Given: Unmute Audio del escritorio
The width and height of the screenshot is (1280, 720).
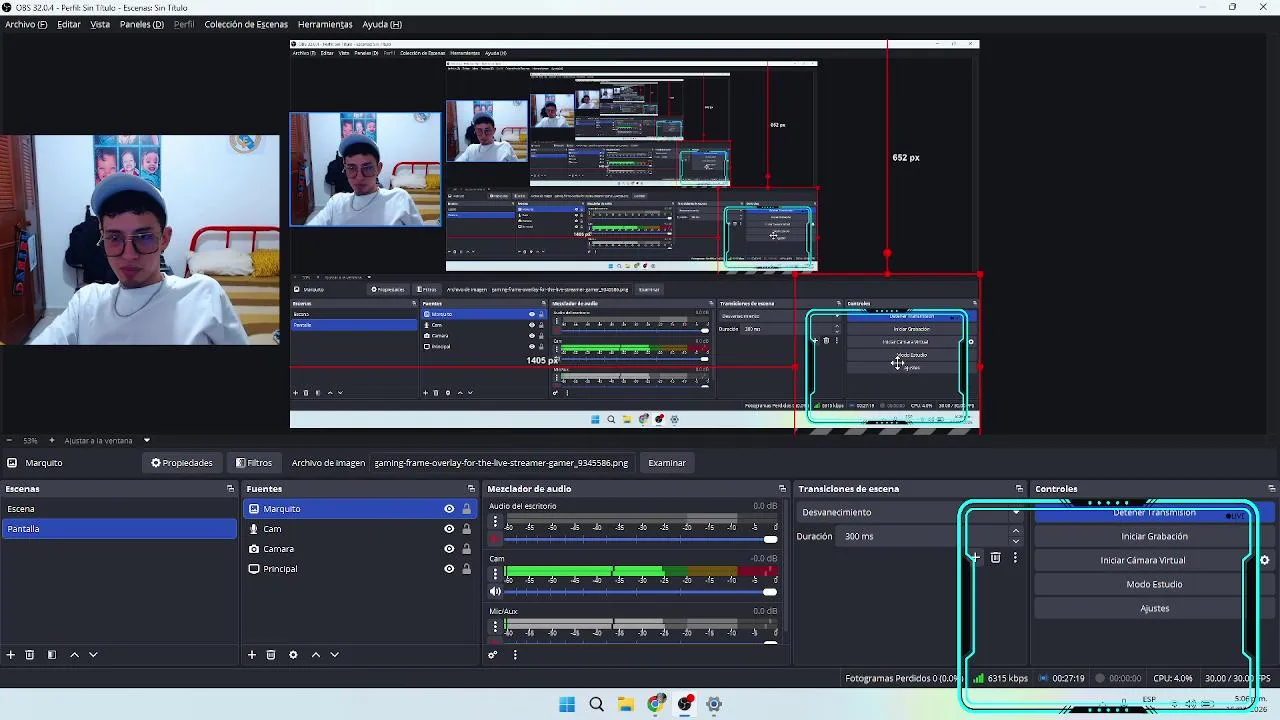Looking at the screenshot, I should tap(495, 539).
